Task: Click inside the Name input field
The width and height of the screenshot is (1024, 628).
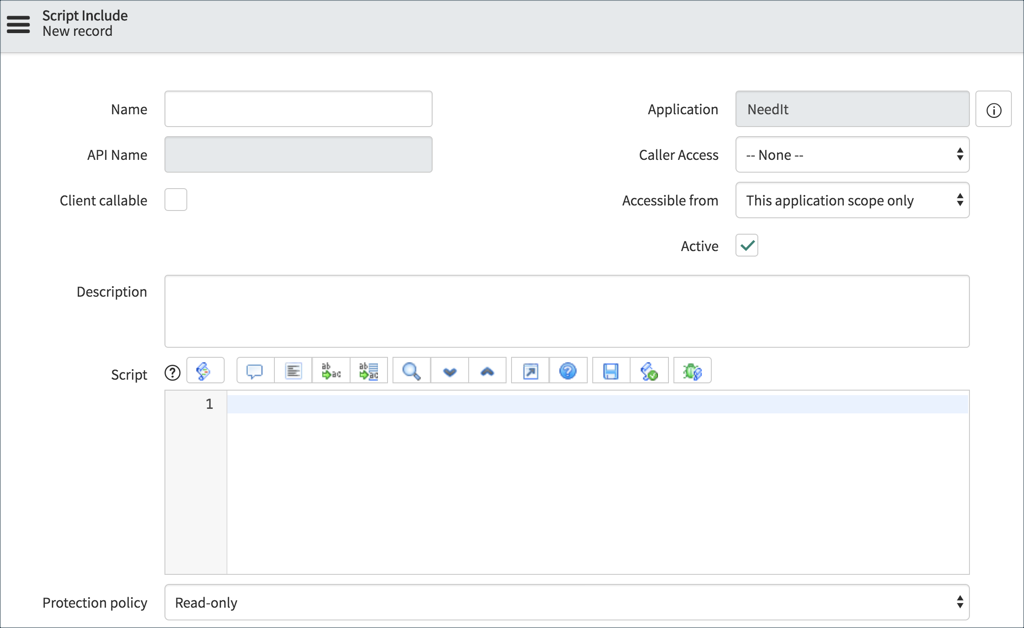Action: point(297,109)
